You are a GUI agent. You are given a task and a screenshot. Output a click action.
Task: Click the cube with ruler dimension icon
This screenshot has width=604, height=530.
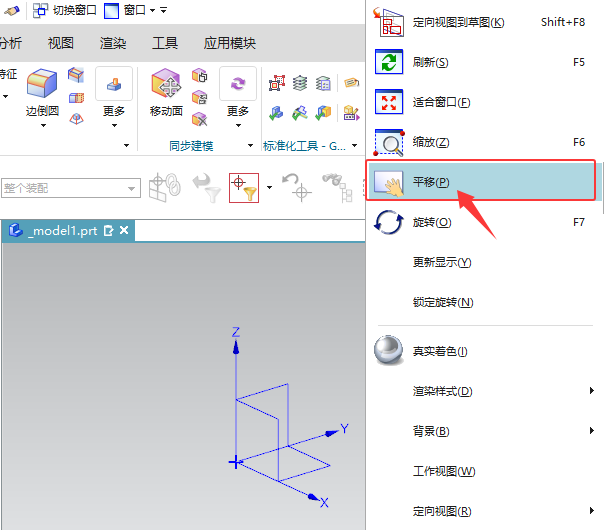coord(200,97)
